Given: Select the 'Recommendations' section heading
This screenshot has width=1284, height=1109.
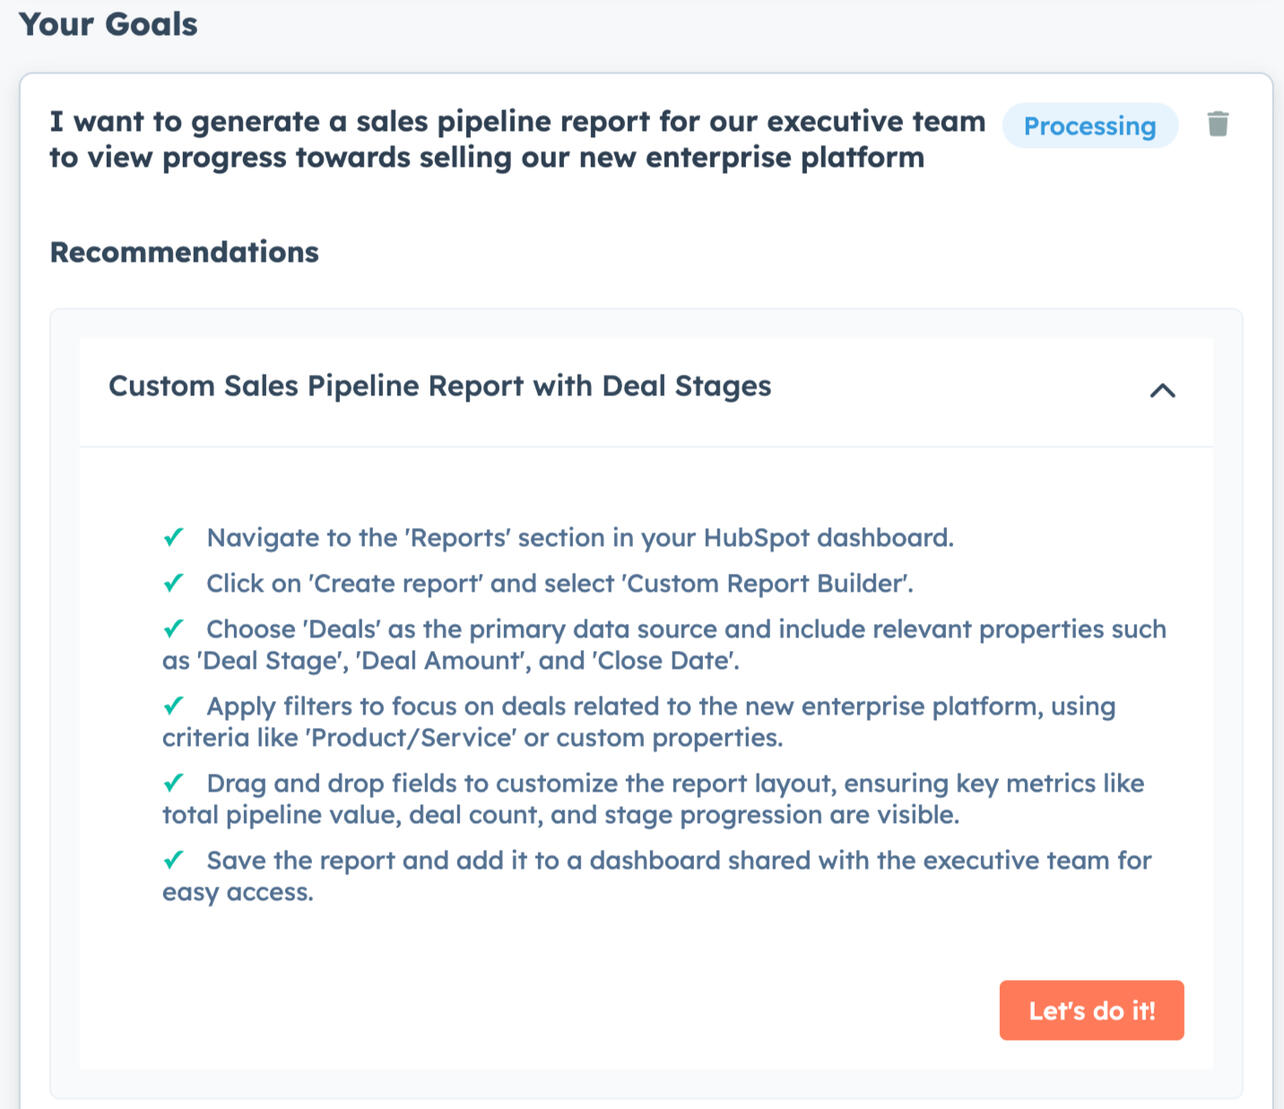Looking at the screenshot, I should (x=184, y=252).
